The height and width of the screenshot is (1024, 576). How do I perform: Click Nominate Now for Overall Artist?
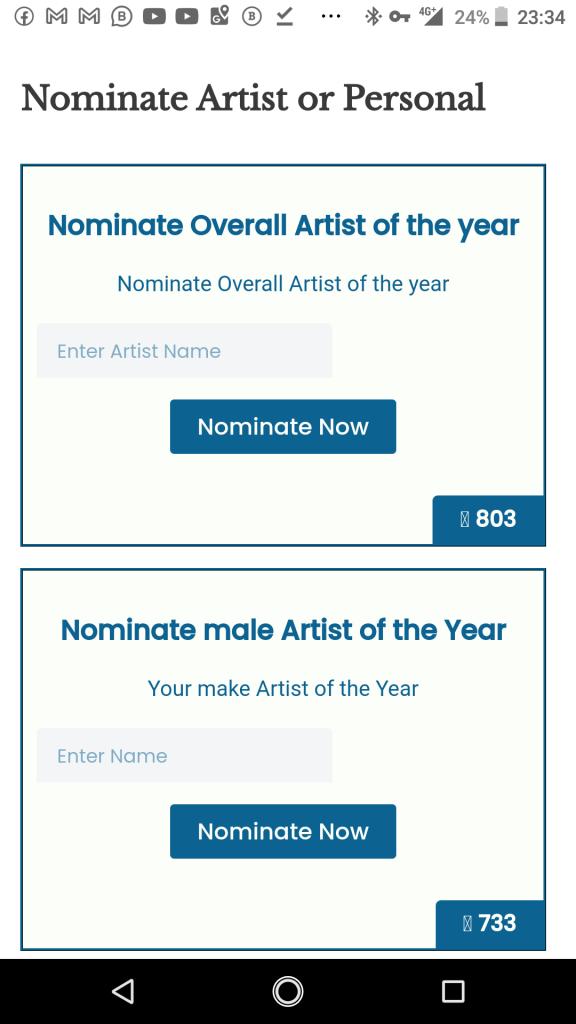(x=283, y=426)
